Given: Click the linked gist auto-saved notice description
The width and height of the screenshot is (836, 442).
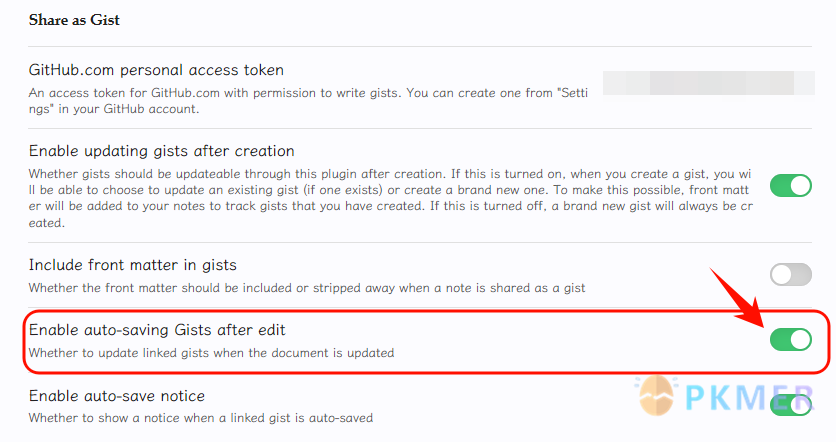Looking at the screenshot, I should coord(201,418).
